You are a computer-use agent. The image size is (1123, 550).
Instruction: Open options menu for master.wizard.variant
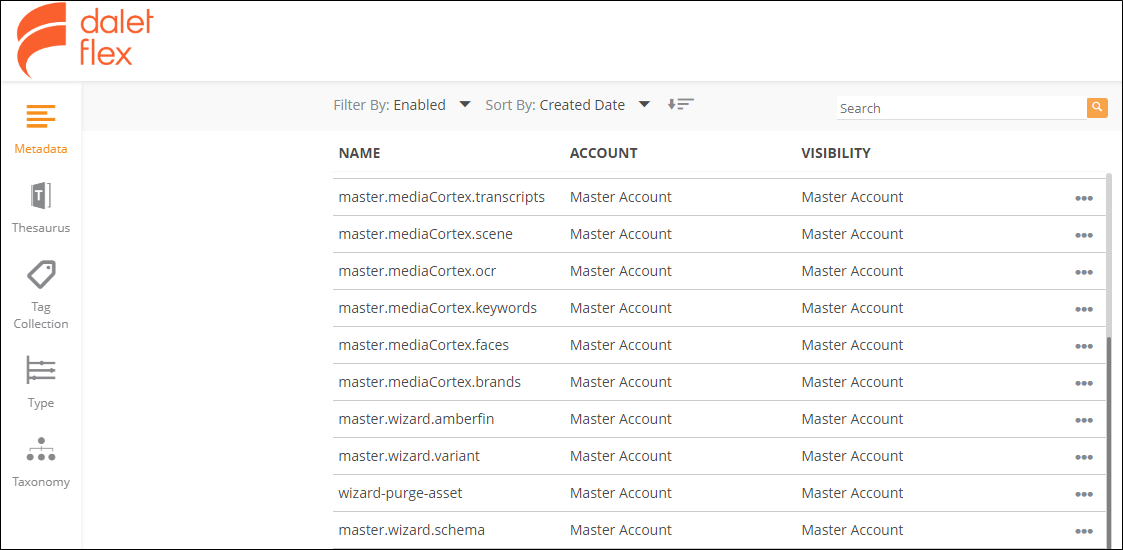1084,458
